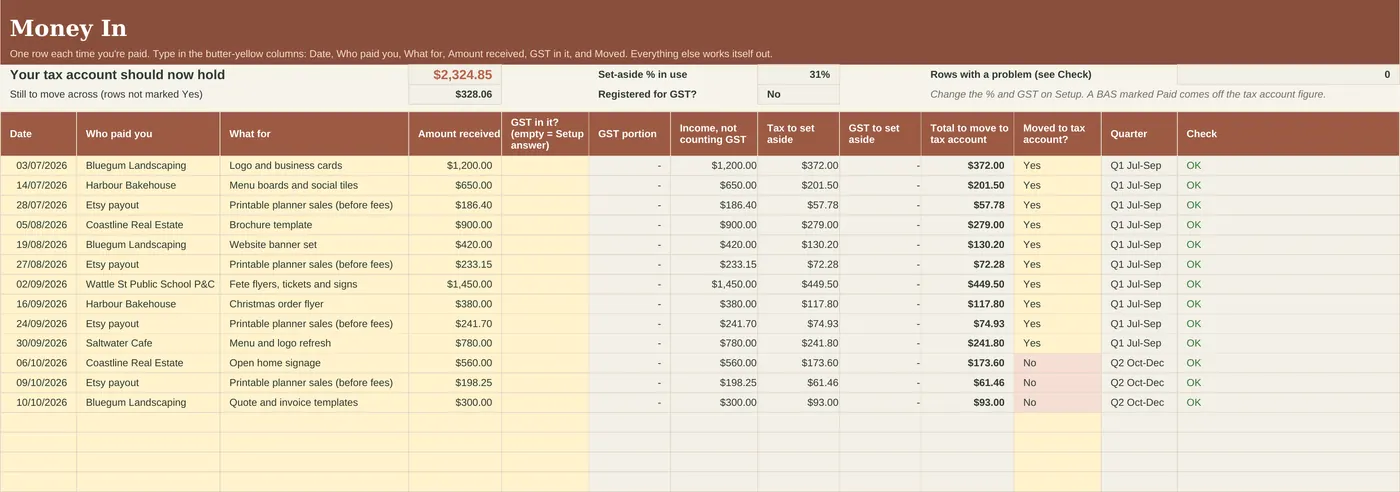The image size is (1400, 492).
Task: Click the 'Check' column header
Action: (x=1288, y=134)
